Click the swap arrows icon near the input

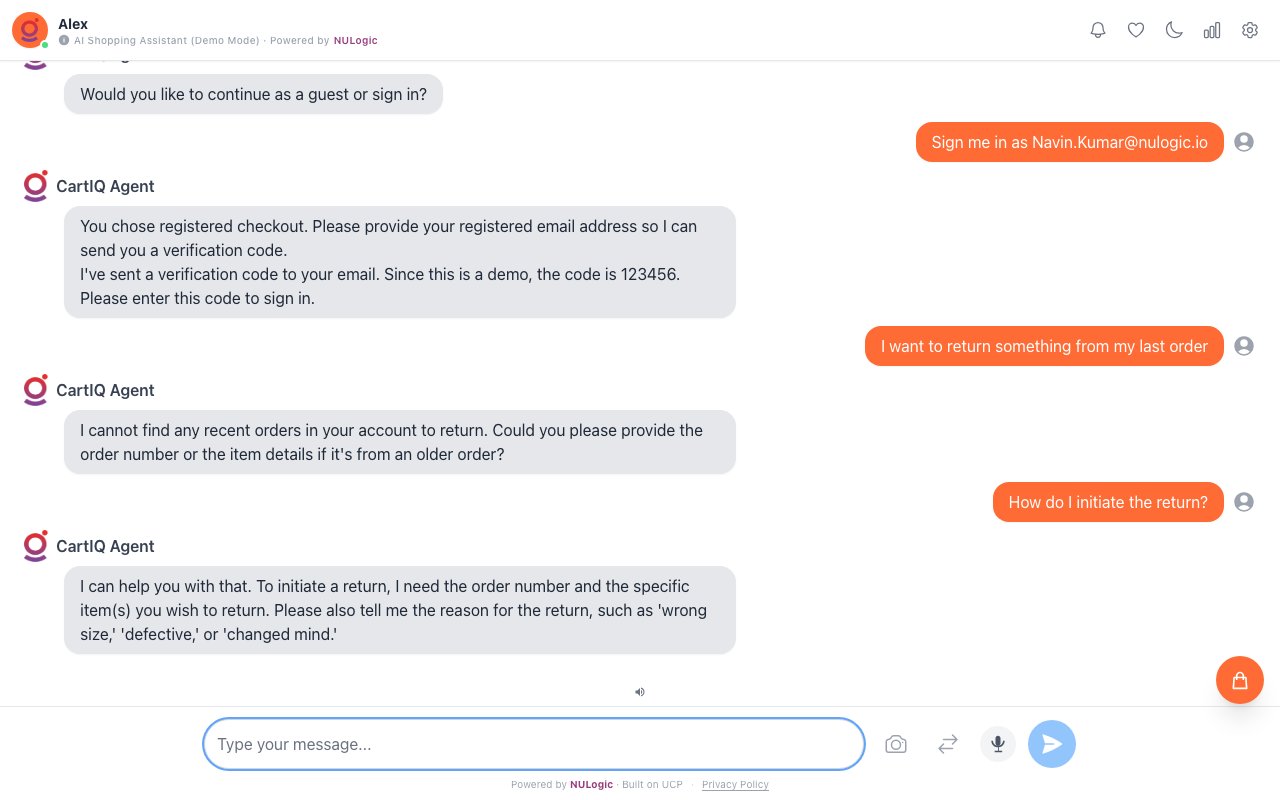(x=947, y=744)
